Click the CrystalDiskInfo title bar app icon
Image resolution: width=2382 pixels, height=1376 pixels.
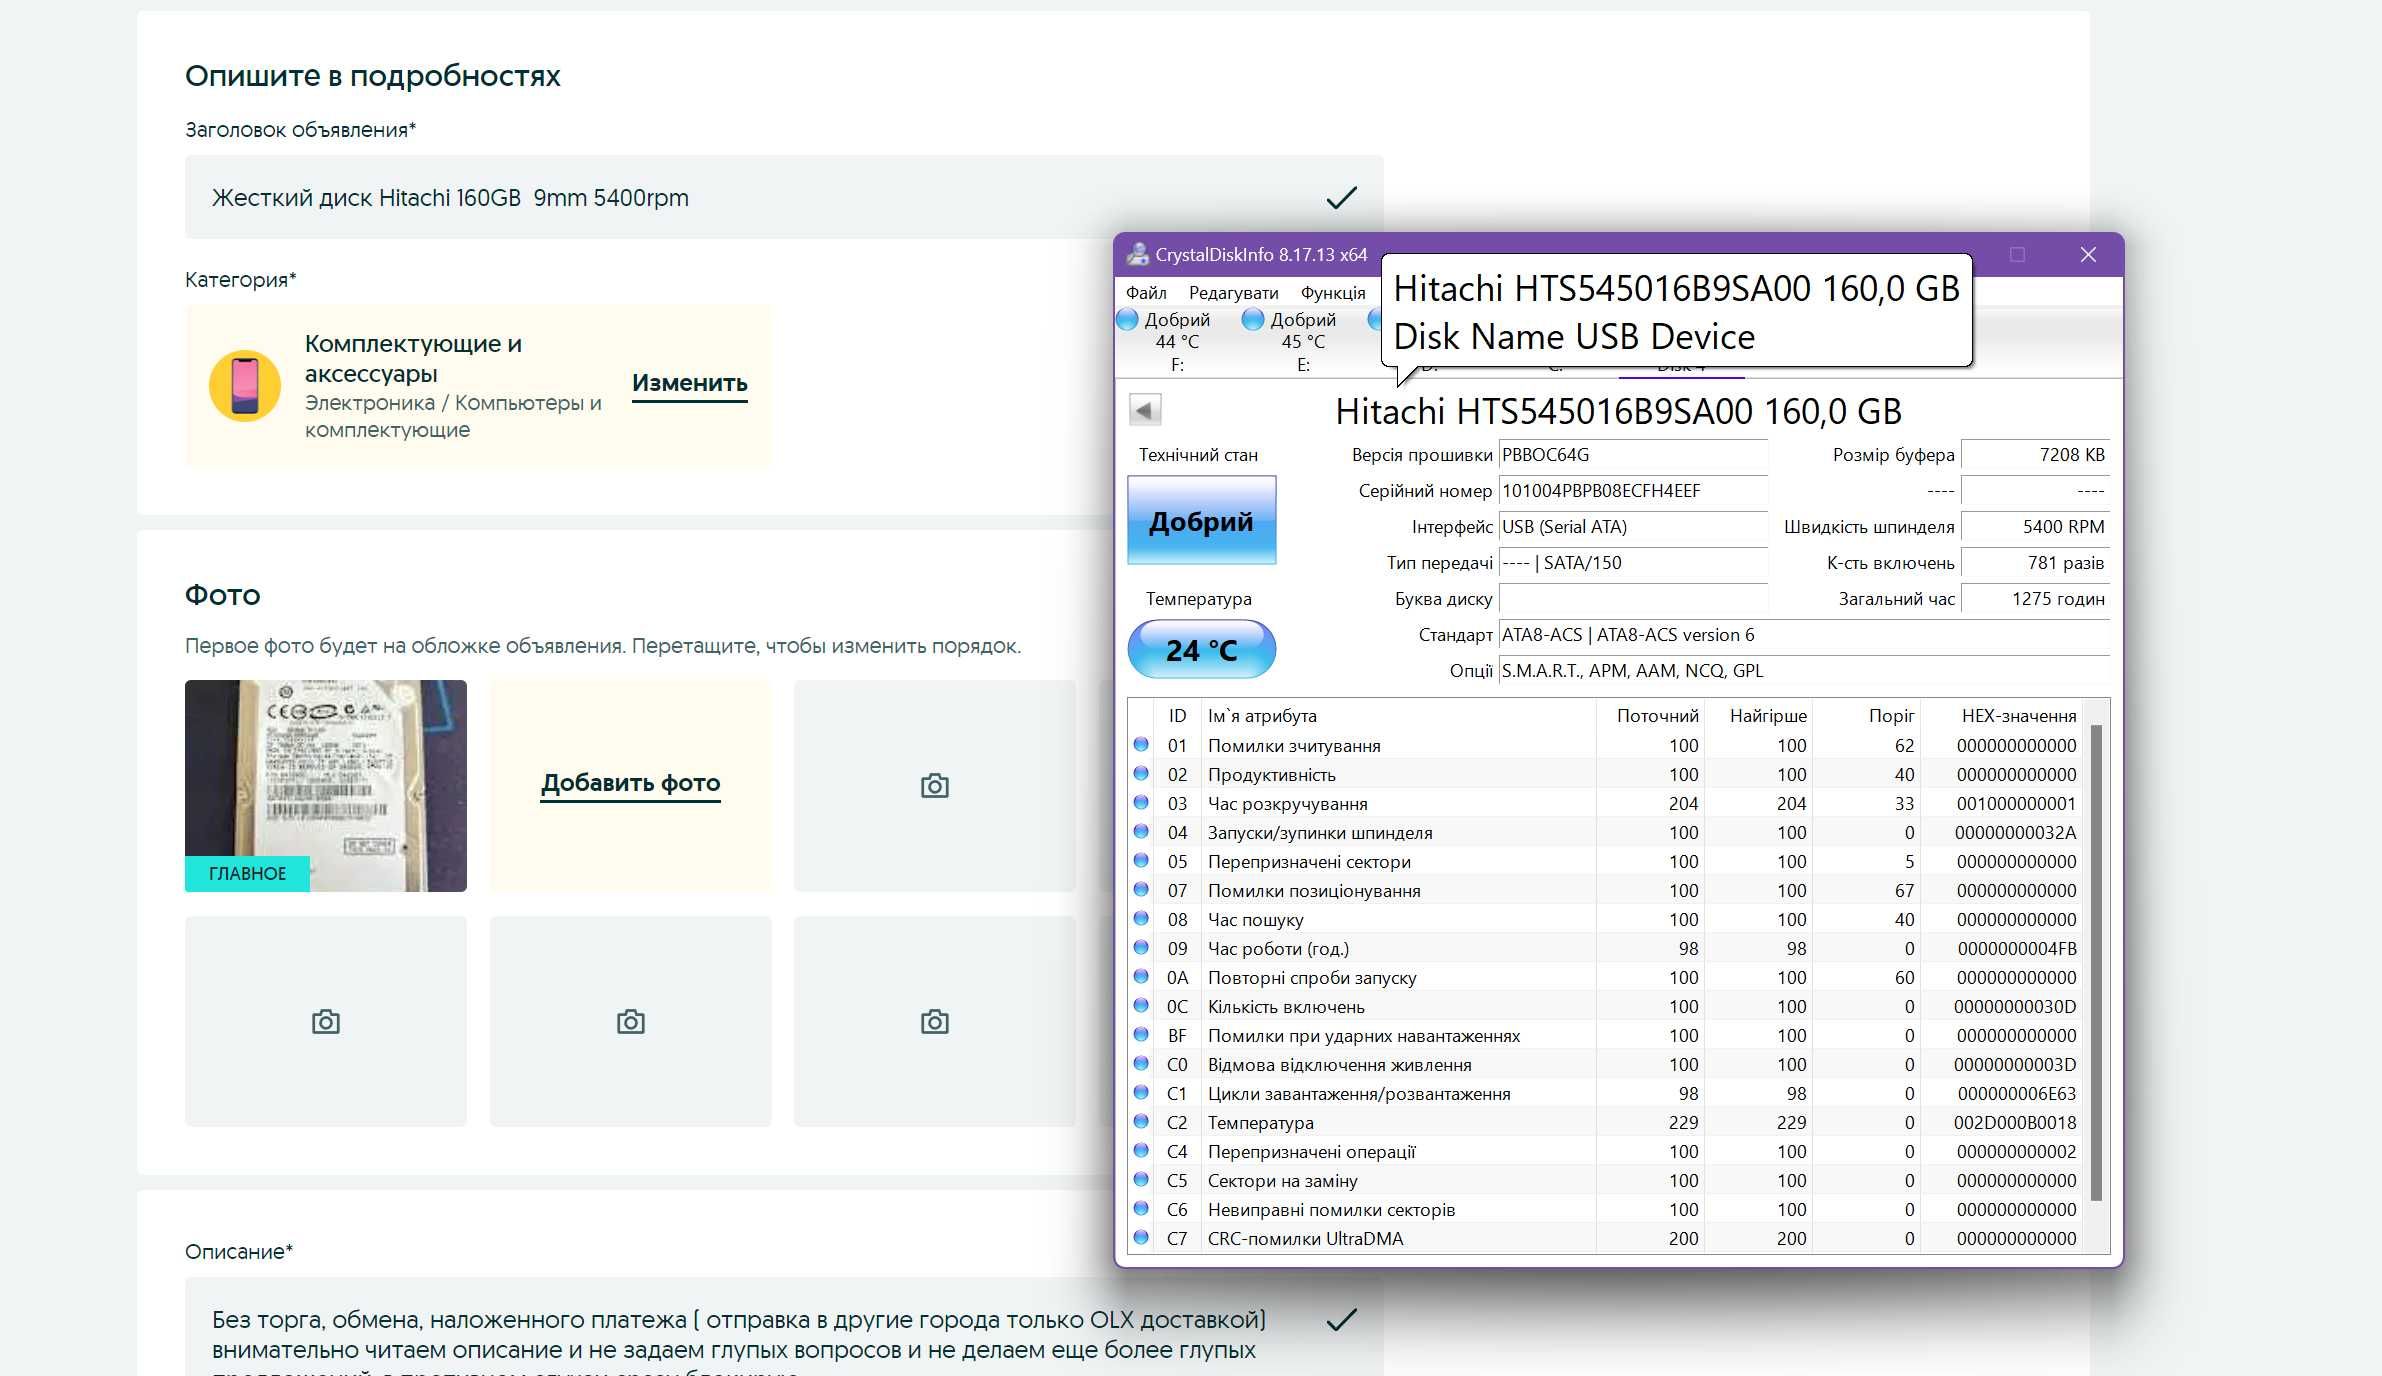tap(1137, 254)
